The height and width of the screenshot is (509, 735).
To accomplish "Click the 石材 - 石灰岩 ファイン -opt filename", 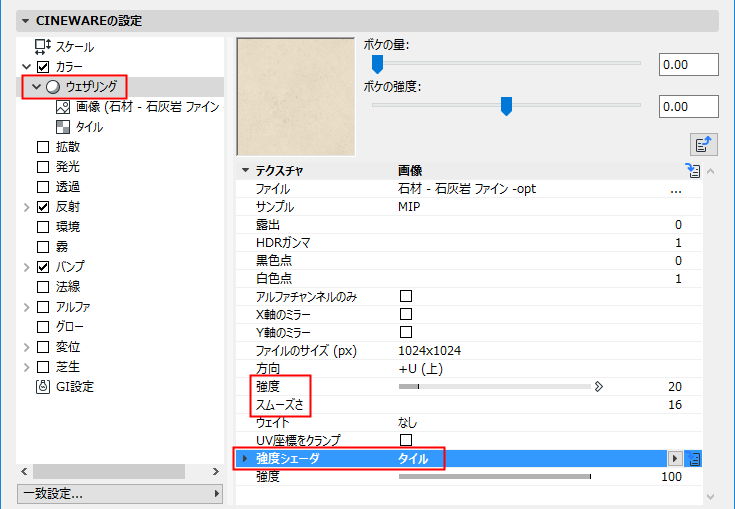I will [467, 189].
